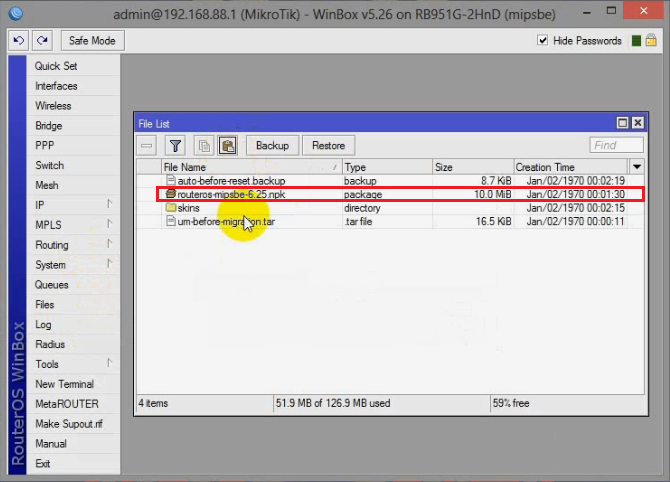Image resolution: width=670 pixels, height=482 pixels.
Task: Open the column selector dropdown arrow
Action: tap(637, 167)
